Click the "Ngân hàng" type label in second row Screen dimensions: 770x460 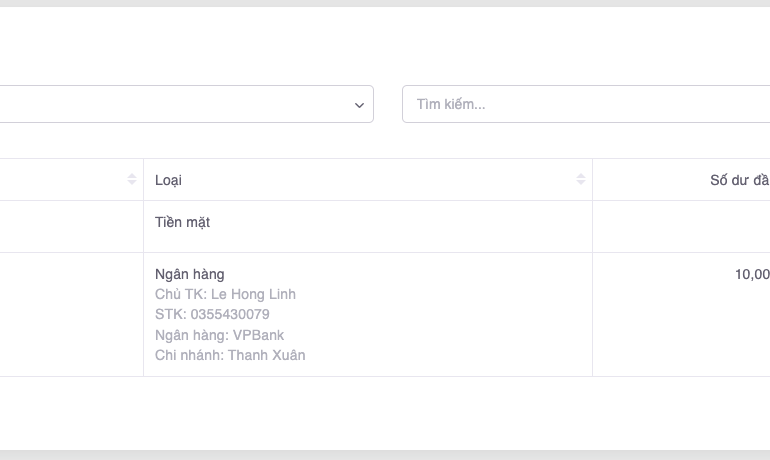tap(189, 274)
